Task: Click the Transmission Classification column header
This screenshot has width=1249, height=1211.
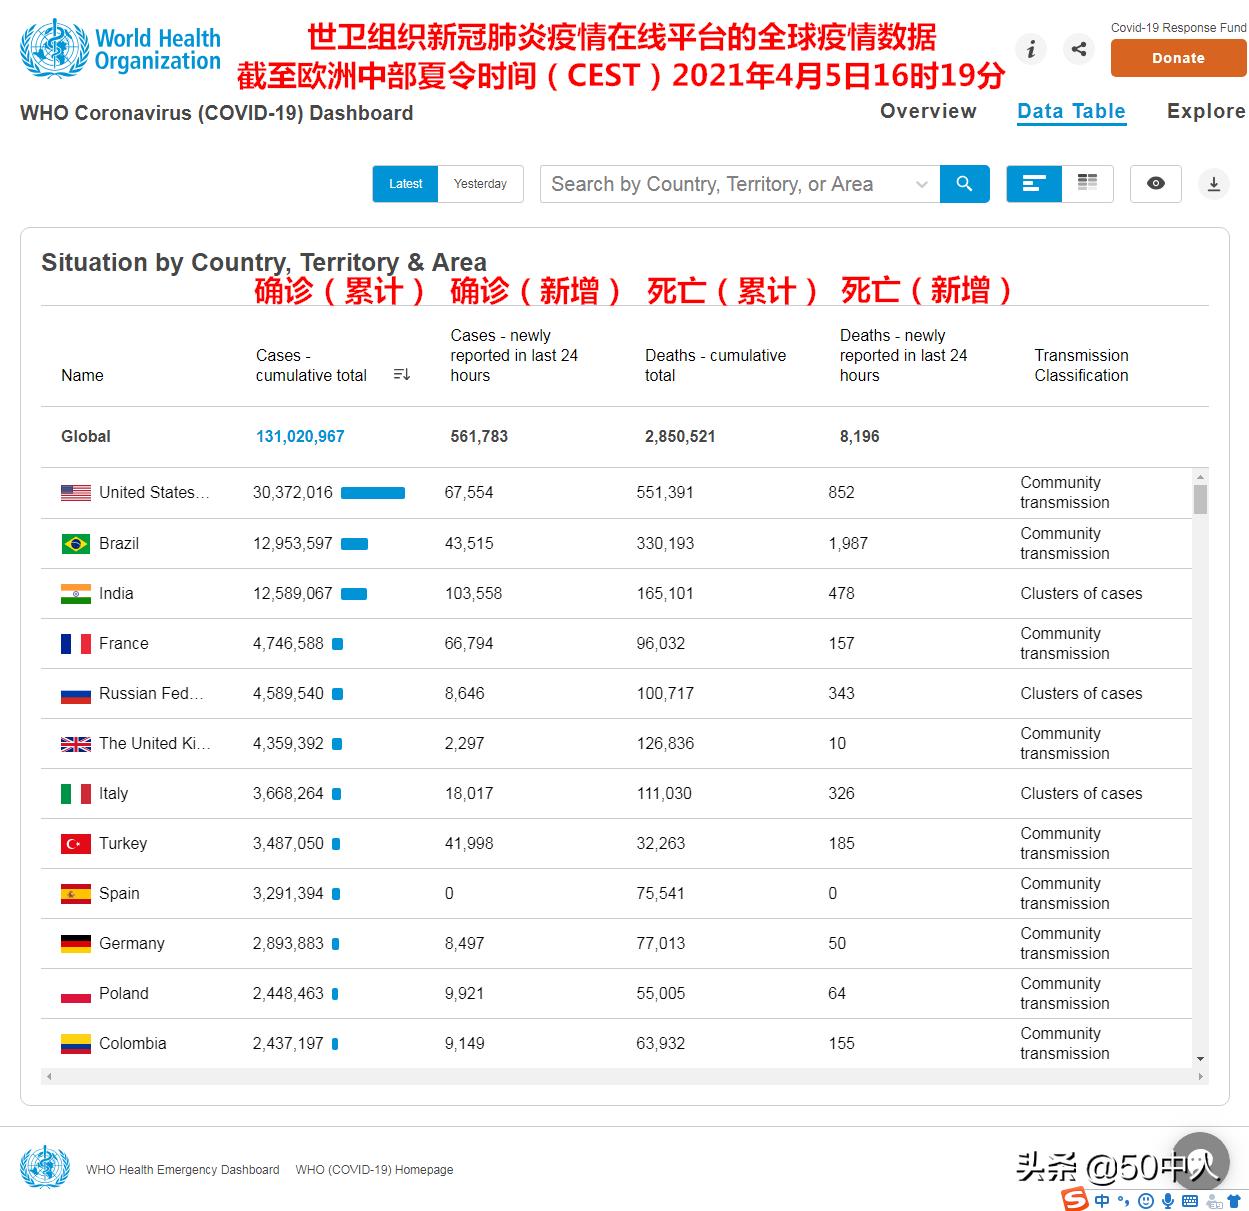Action: (x=1081, y=365)
